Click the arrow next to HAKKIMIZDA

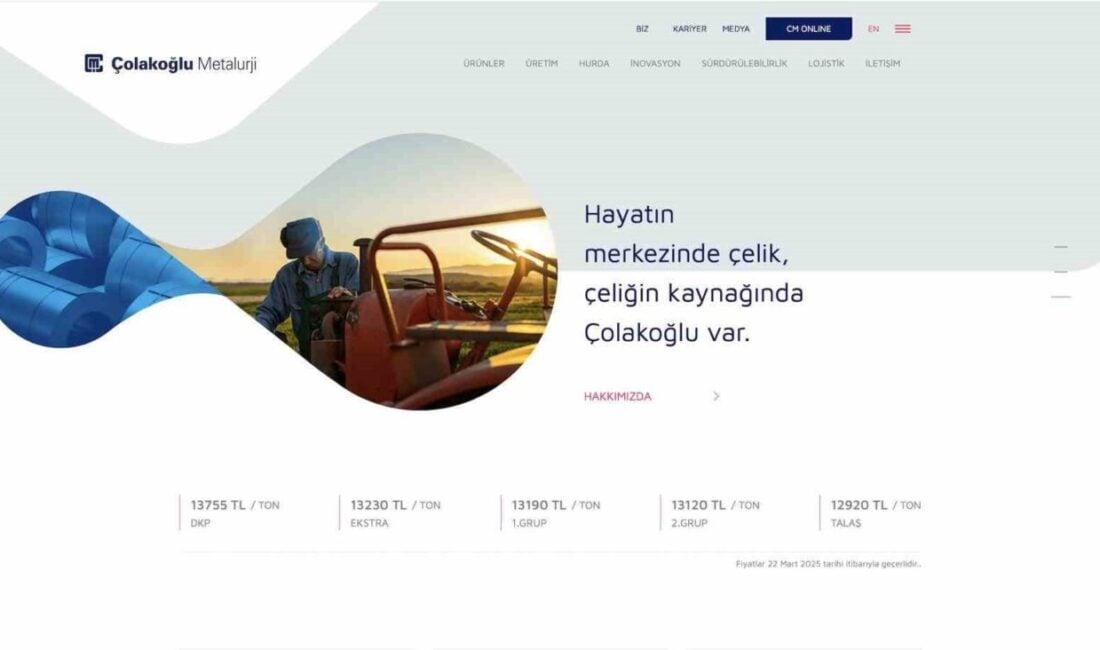[x=716, y=396]
